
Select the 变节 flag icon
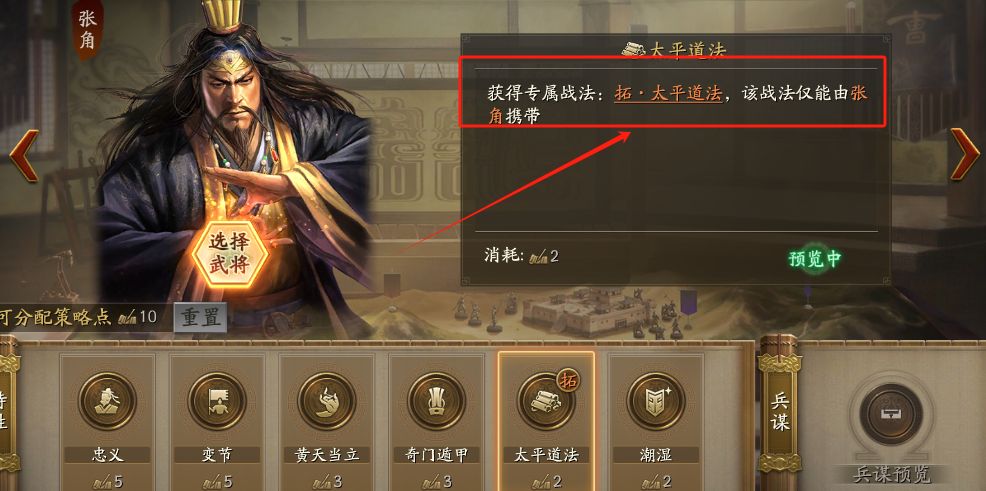[217, 401]
